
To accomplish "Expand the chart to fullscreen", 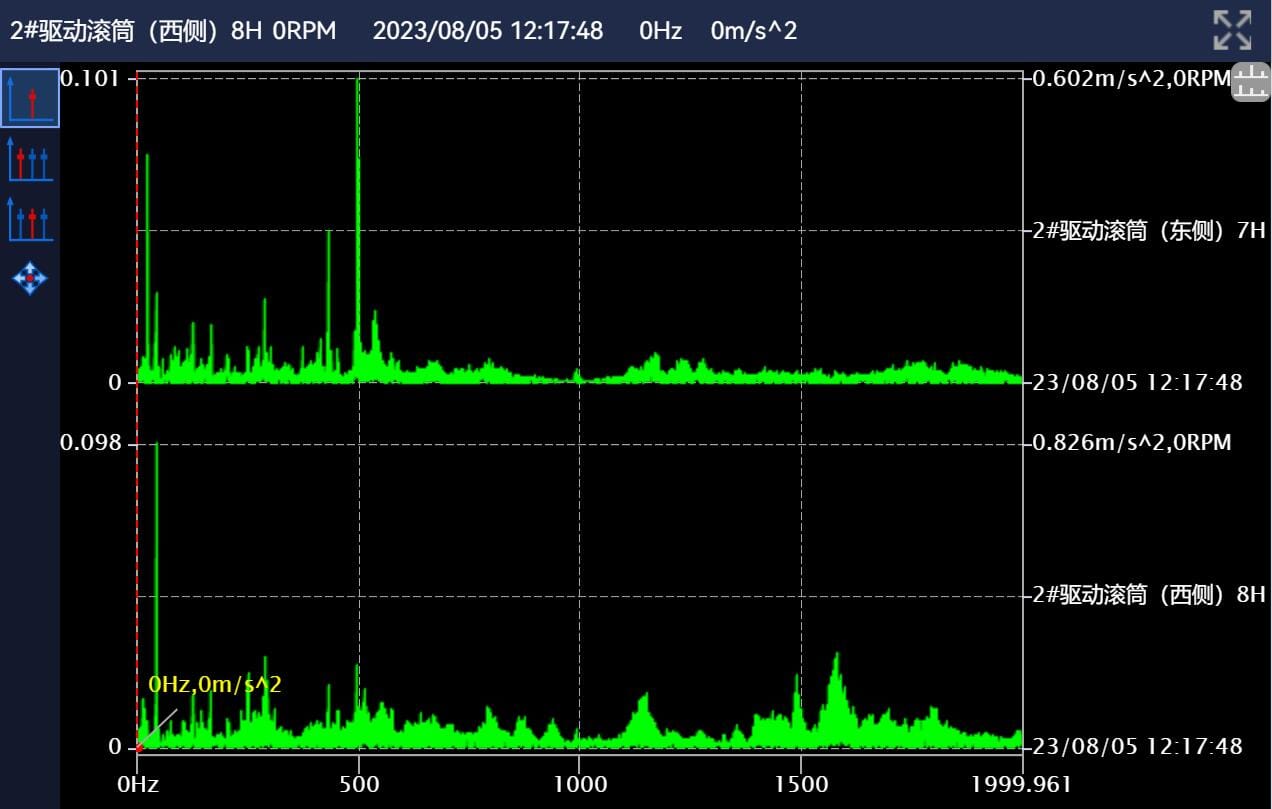I will (1232, 30).
